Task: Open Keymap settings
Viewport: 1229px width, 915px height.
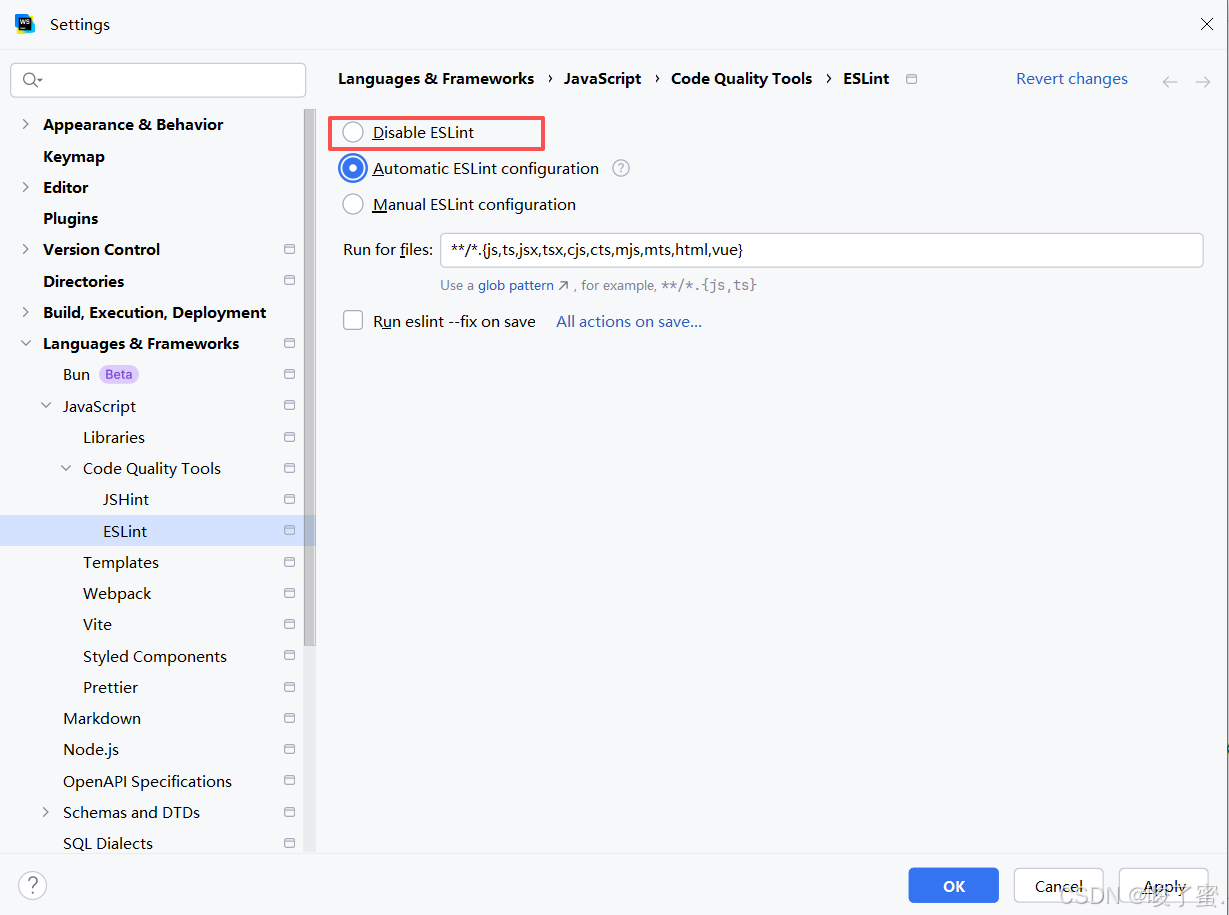Action: pyautogui.click(x=74, y=156)
